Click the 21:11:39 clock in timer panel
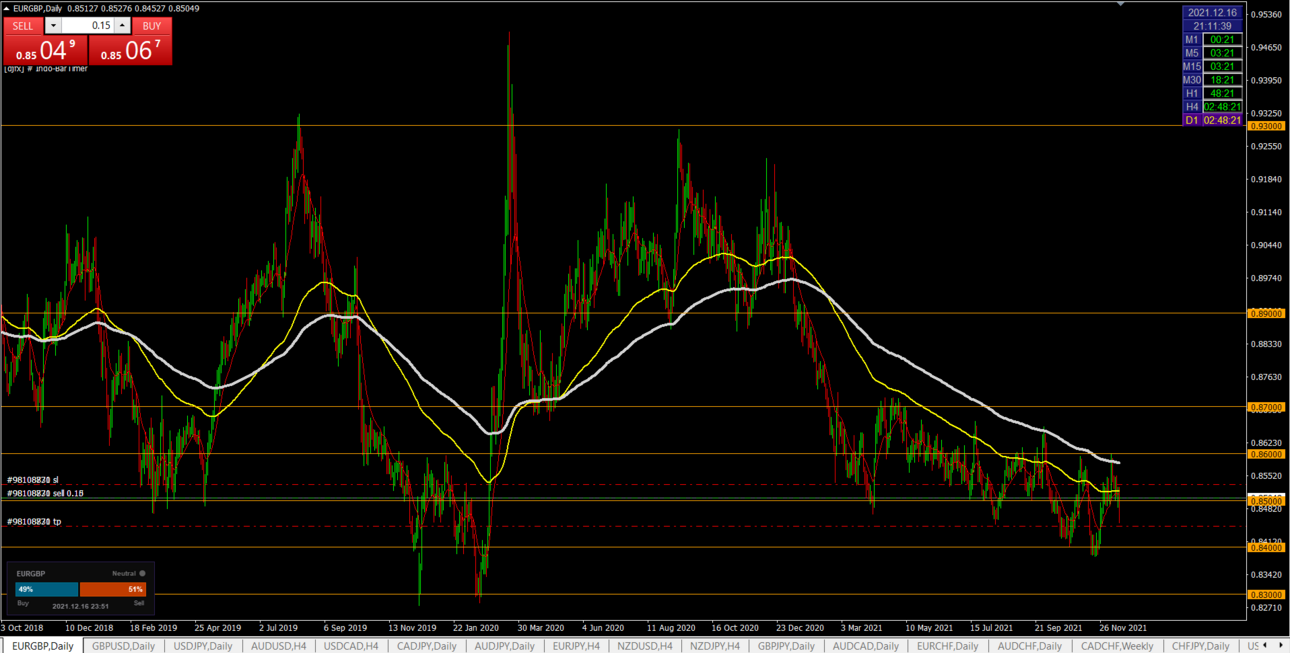This screenshot has width=1290, height=653. tap(1214, 26)
